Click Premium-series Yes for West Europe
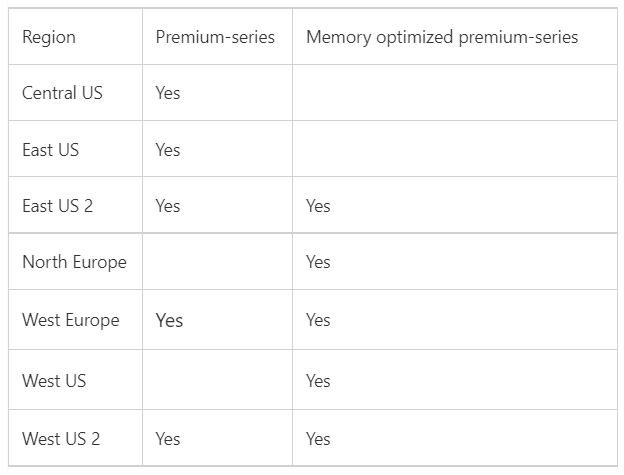 [169, 321]
